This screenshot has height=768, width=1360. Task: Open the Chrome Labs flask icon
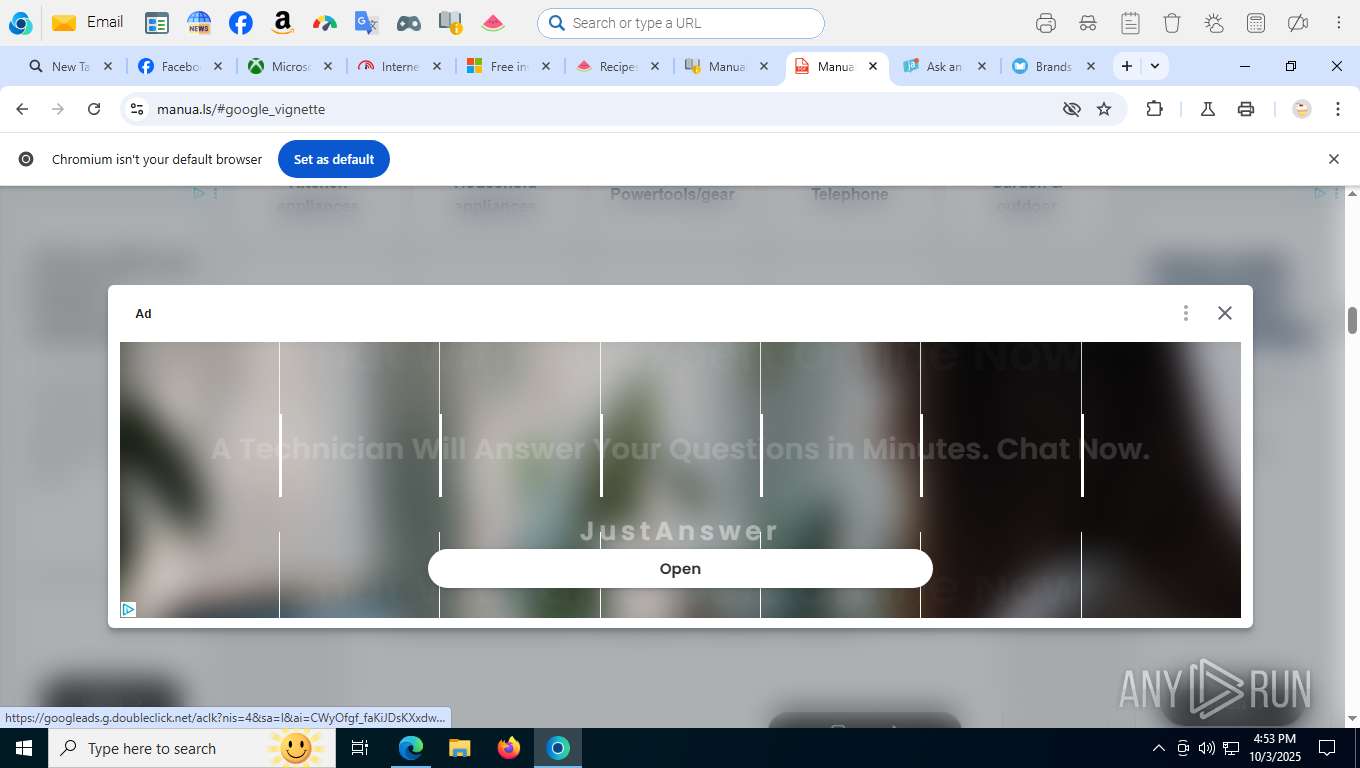pyautogui.click(x=1208, y=109)
